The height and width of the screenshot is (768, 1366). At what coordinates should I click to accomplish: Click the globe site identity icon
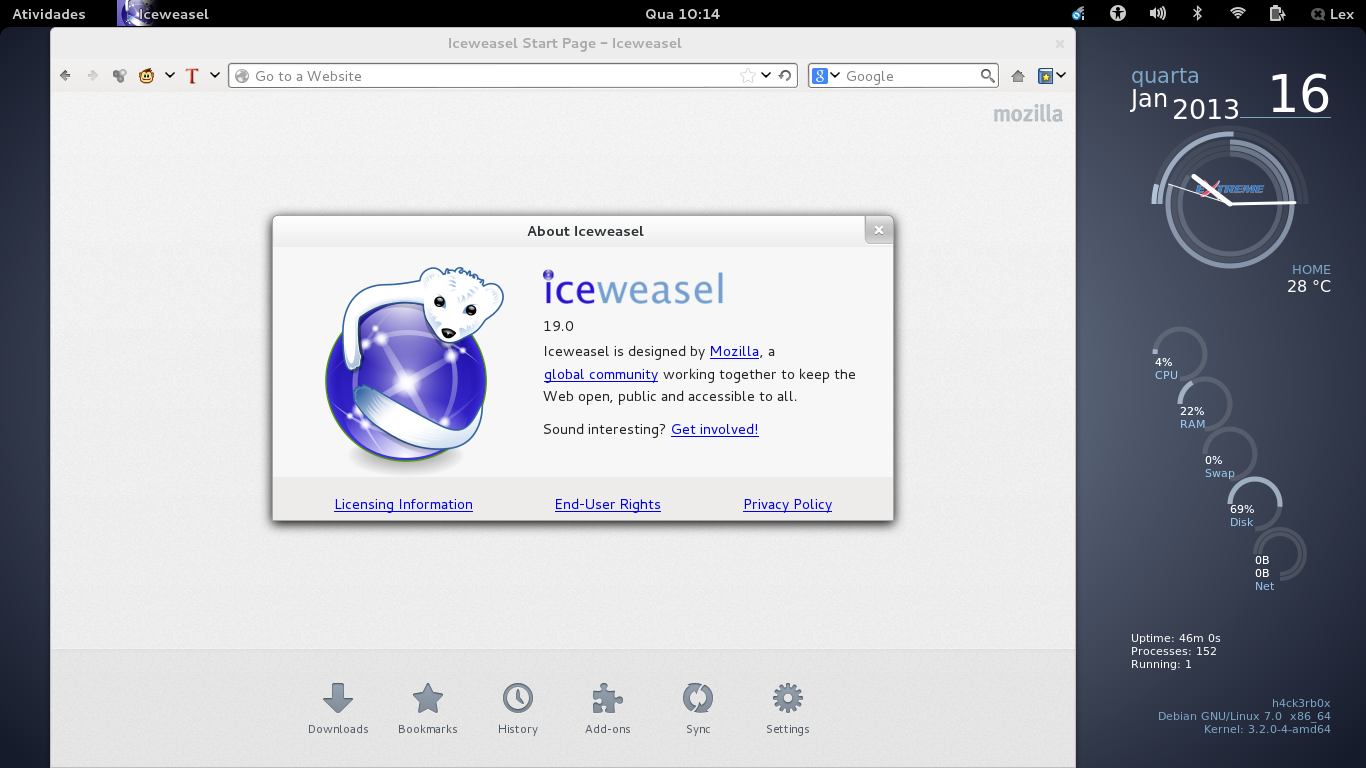pos(241,76)
